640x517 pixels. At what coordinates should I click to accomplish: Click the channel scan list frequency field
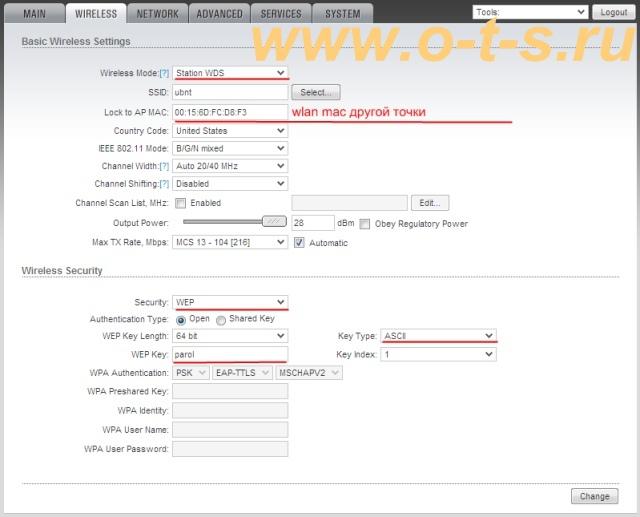pos(350,203)
